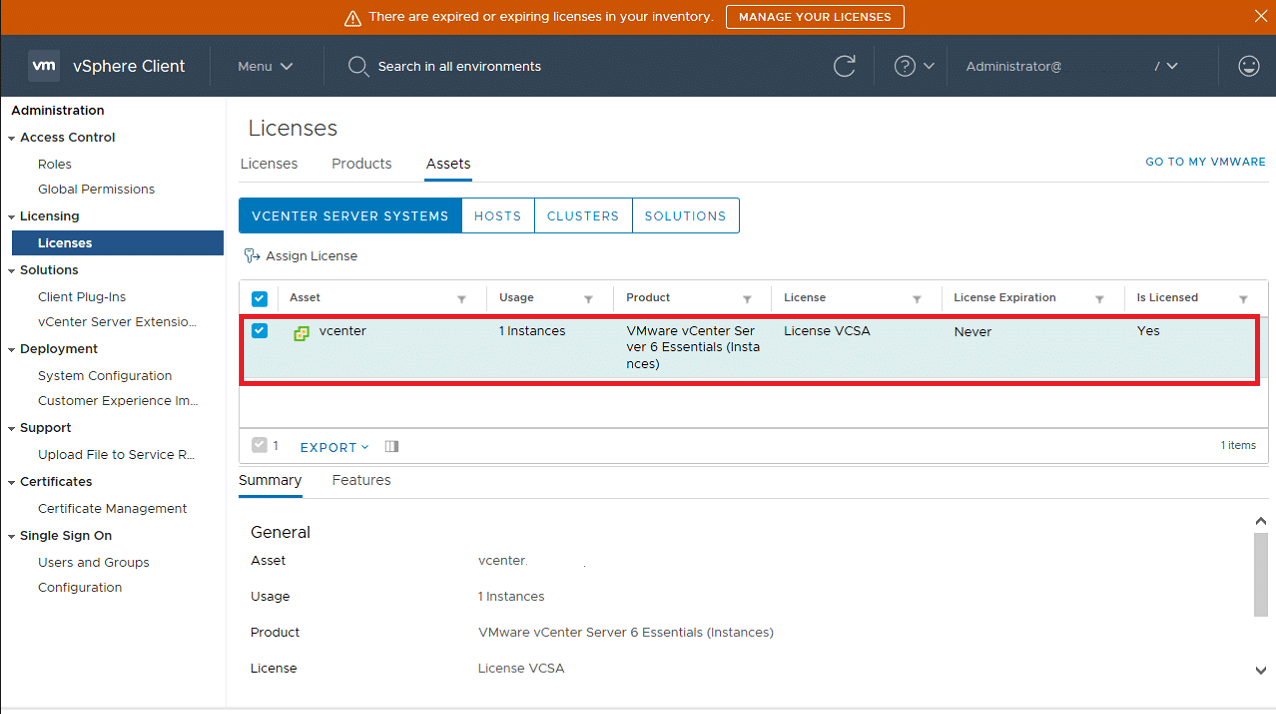Collapse the Support section
Image resolution: width=1276 pixels, height=714 pixels.
(x=12, y=429)
